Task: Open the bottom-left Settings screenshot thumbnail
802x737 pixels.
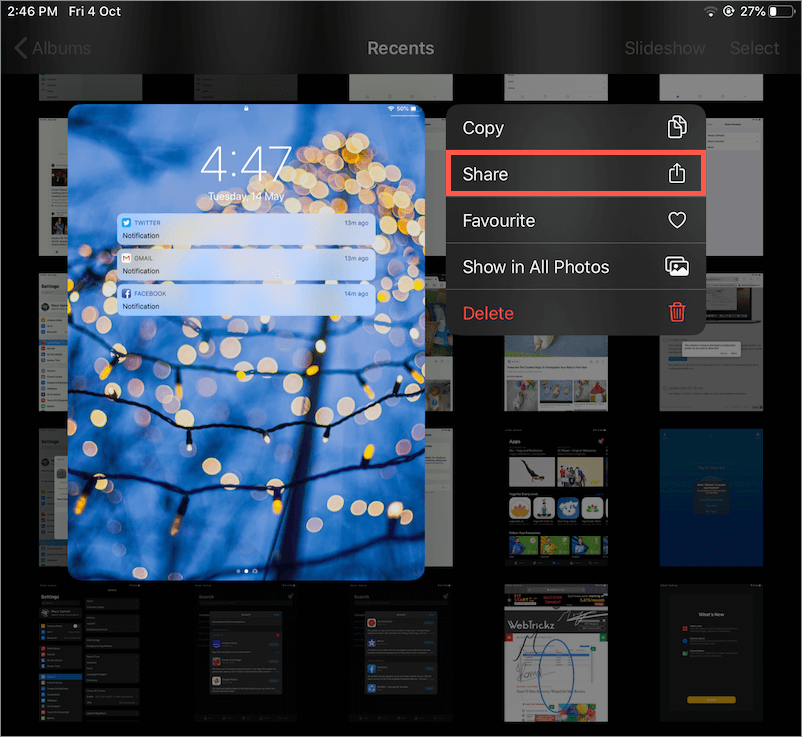Action: coord(91,653)
